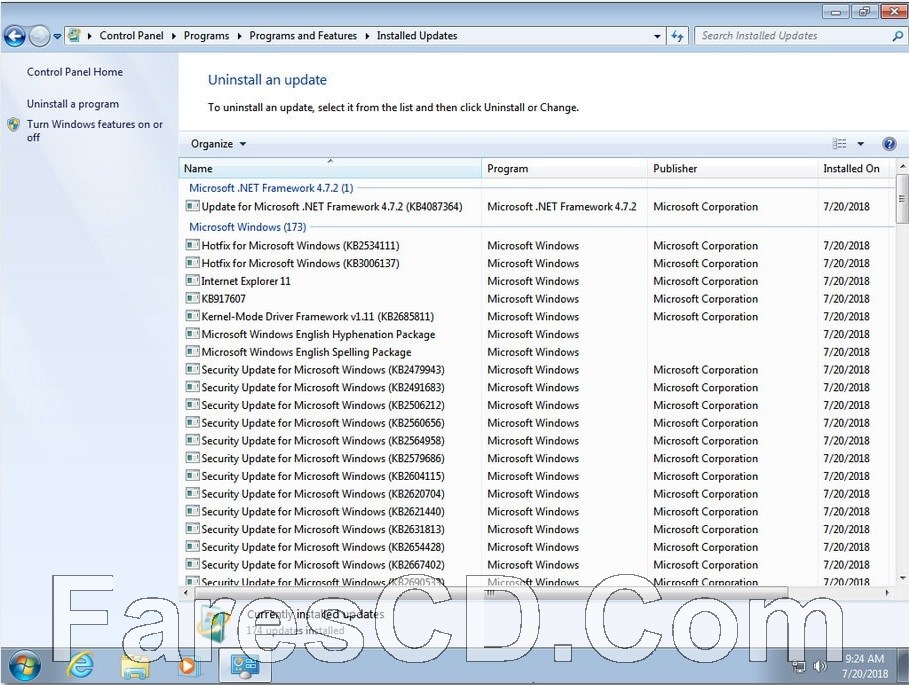Expand arrow after Programs and Features breadcrumb

tap(367, 36)
